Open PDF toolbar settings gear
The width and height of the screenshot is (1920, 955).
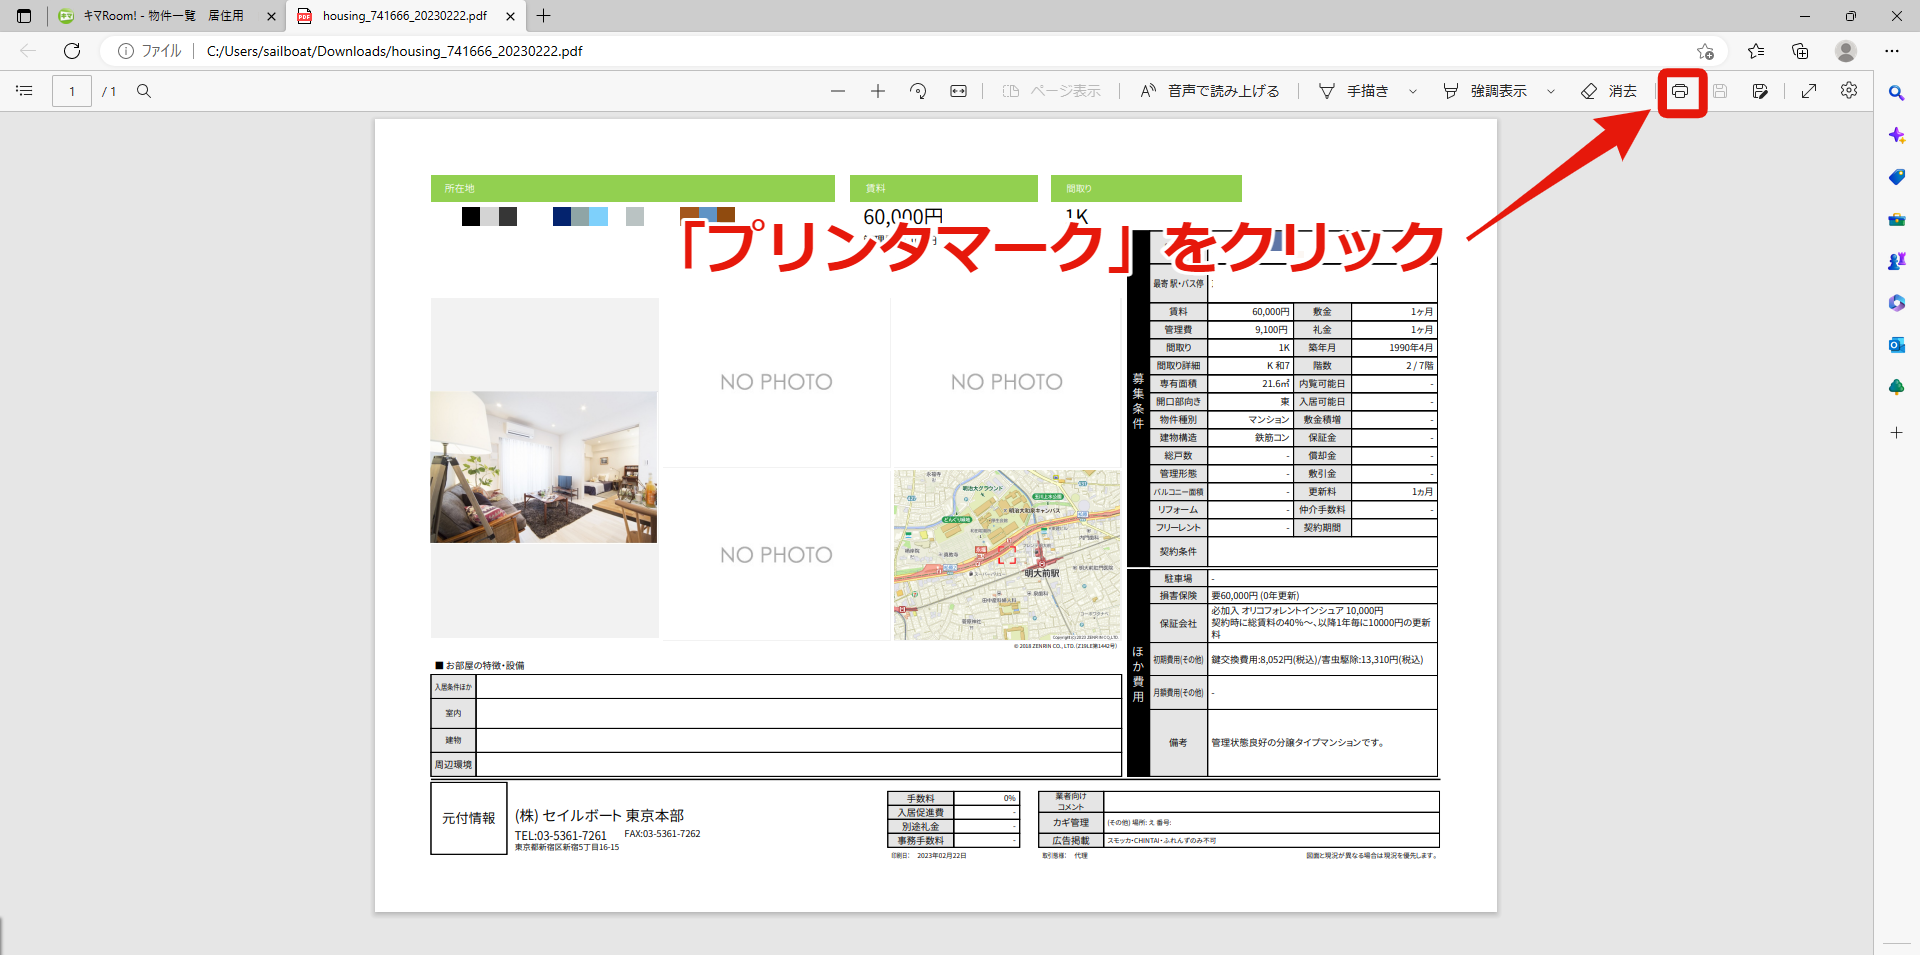[x=1849, y=90]
